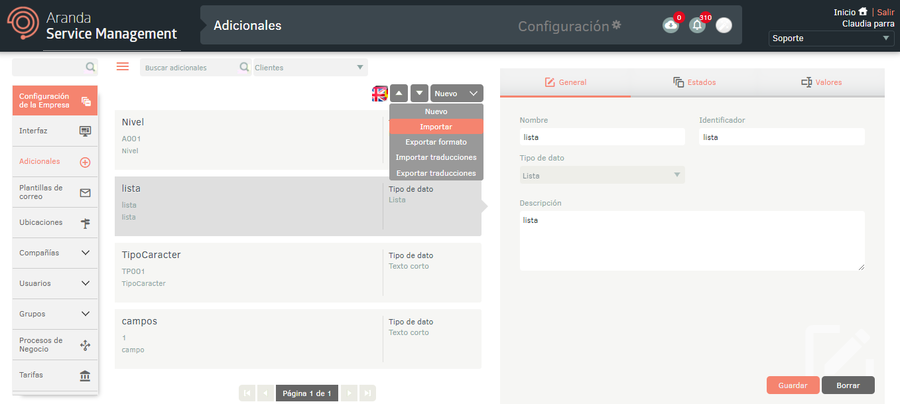
Task: Choose Exportar traducciones menu option
Action: [x=435, y=173]
